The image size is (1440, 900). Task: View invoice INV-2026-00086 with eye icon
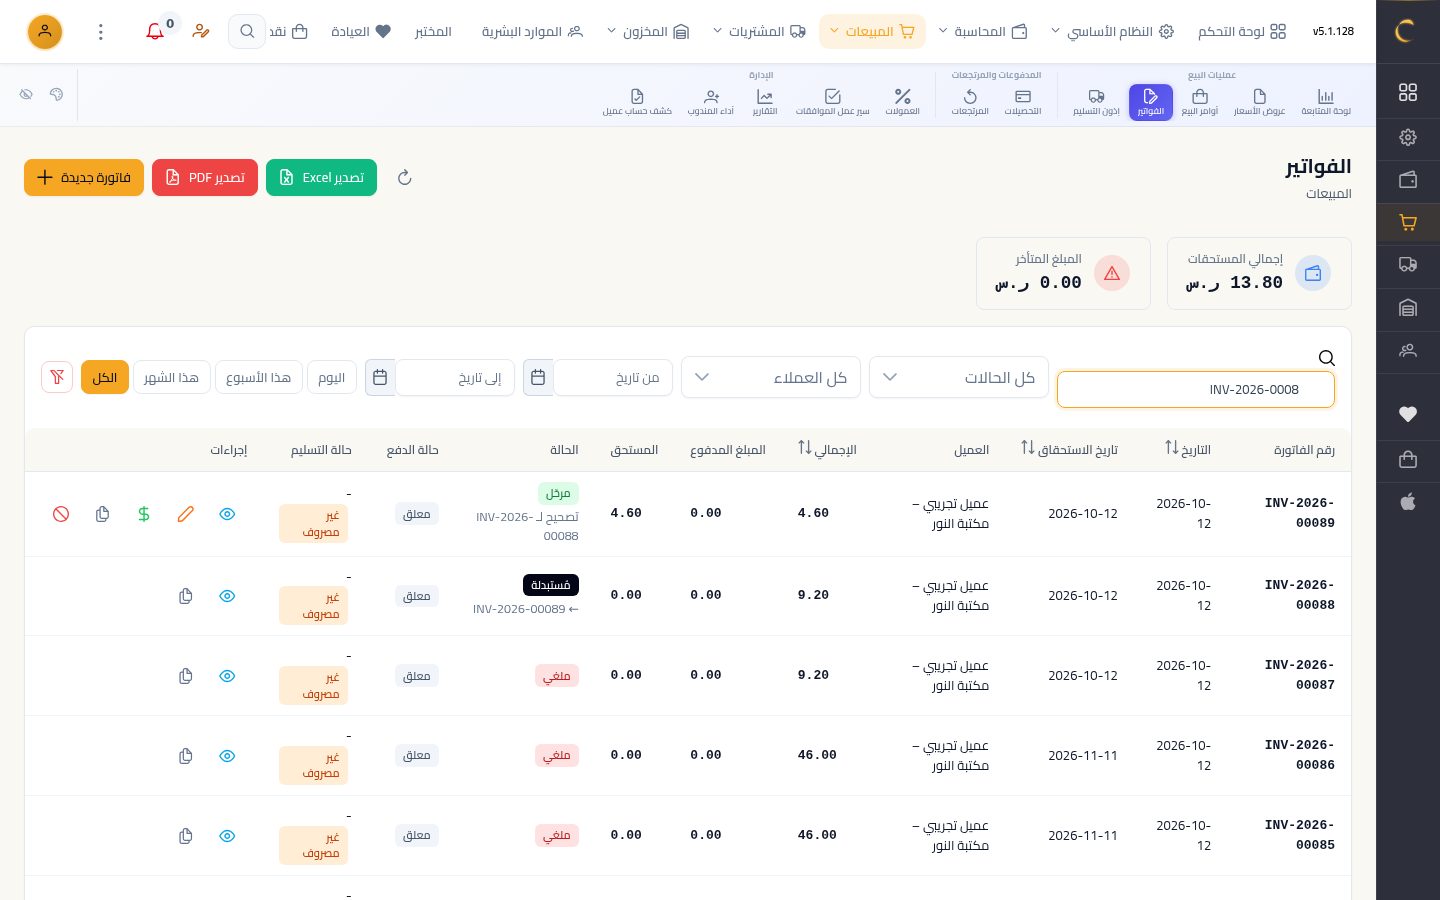click(227, 756)
